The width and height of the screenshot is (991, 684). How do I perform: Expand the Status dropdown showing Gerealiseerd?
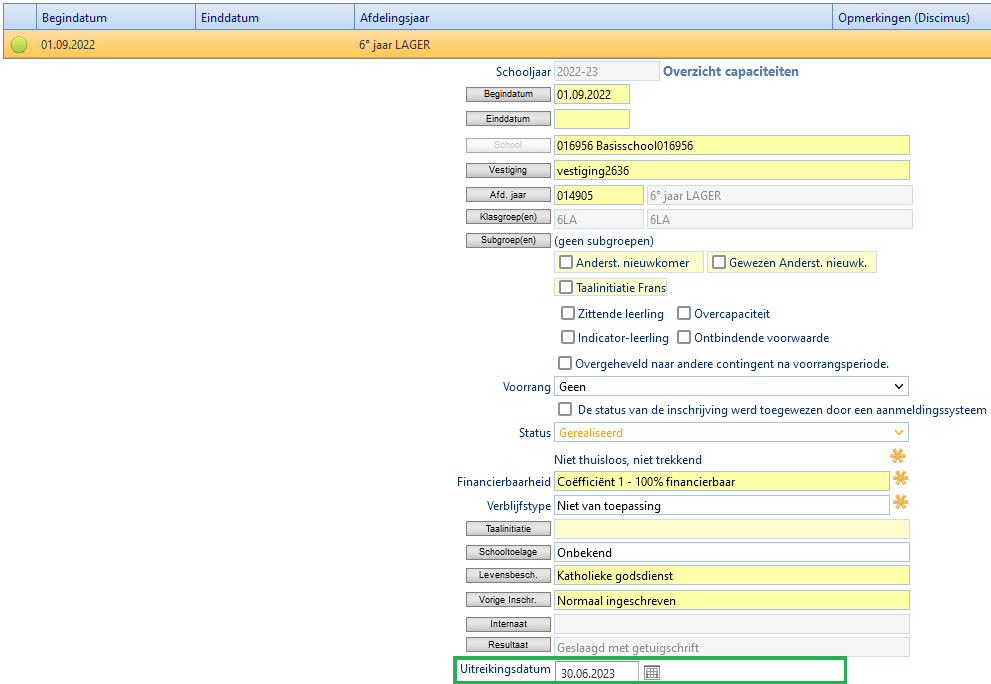(731, 432)
